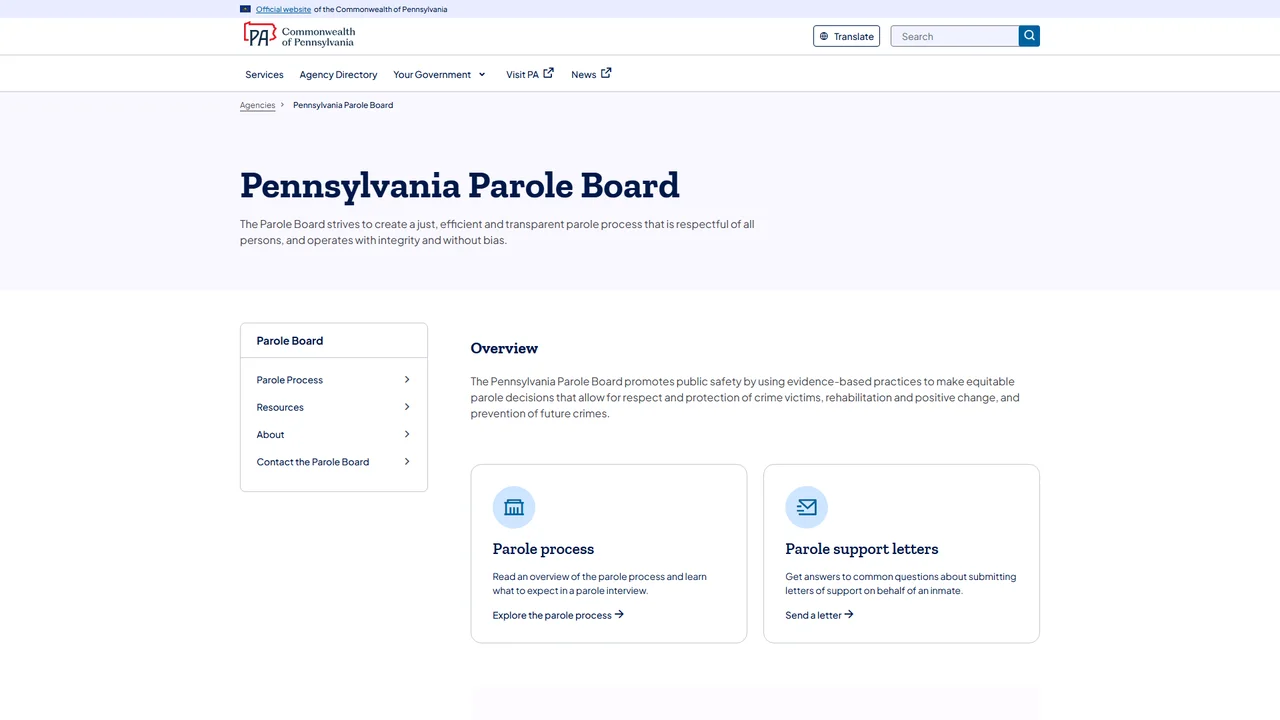The height and width of the screenshot is (720, 1280).
Task: Click the magnifying glass search icon
Action: (x=1029, y=36)
